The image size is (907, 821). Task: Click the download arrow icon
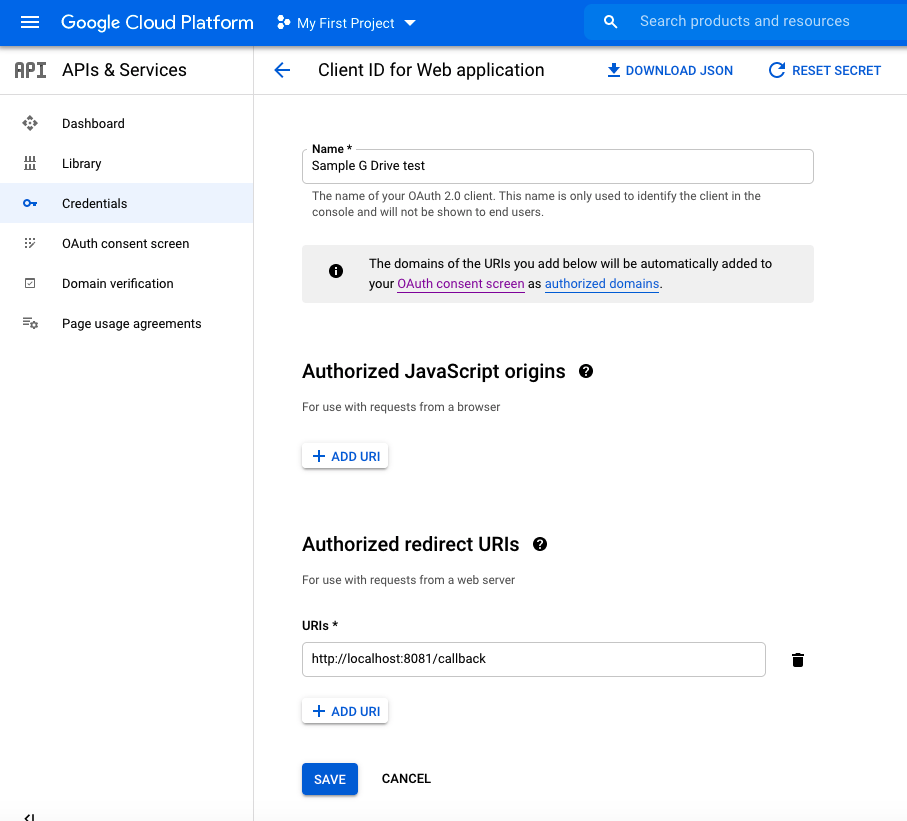pyautogui.click(x=614, y=71)
